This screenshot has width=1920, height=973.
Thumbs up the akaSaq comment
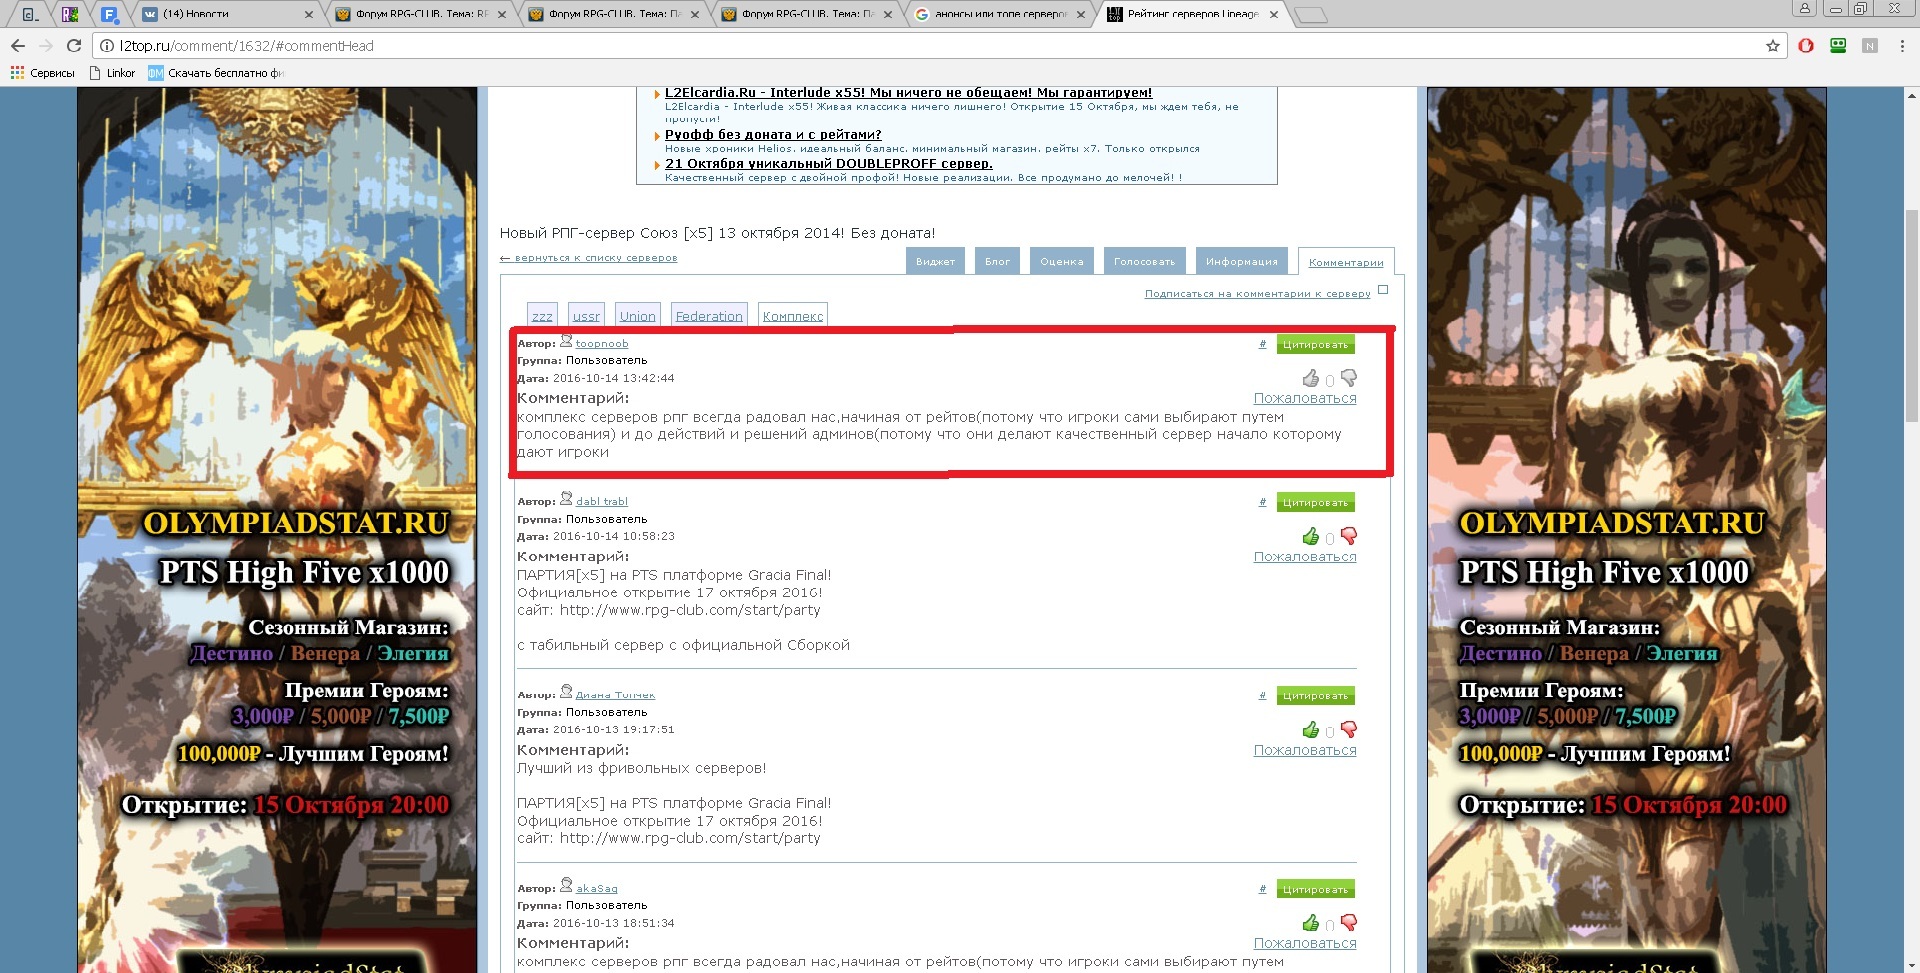pyautogui.click(x=1310, y=922)
